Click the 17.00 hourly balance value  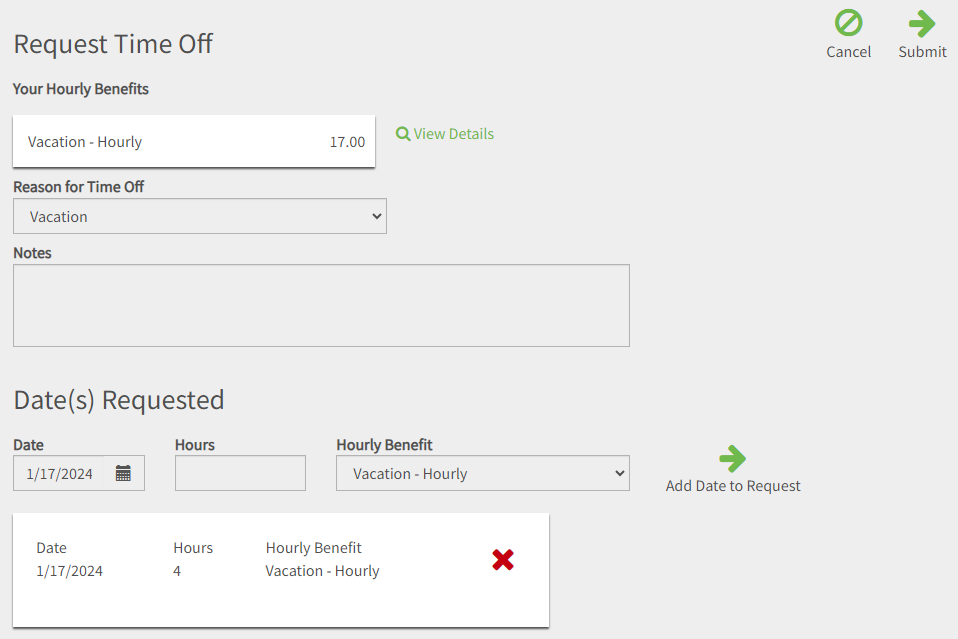click(x=347, y=142)
